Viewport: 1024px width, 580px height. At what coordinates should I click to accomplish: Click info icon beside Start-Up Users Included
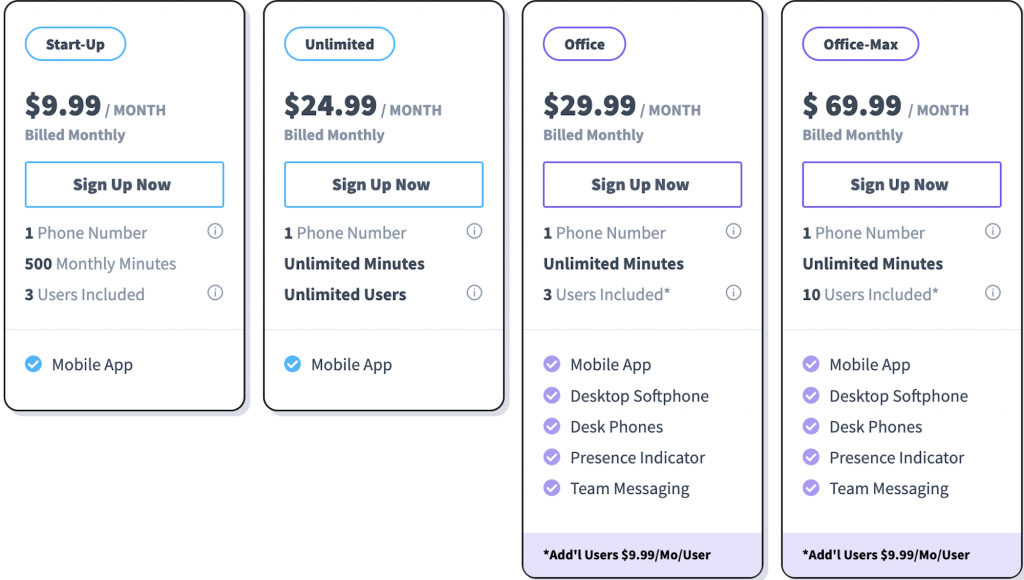pyautogui.click(x=215, y=293)
